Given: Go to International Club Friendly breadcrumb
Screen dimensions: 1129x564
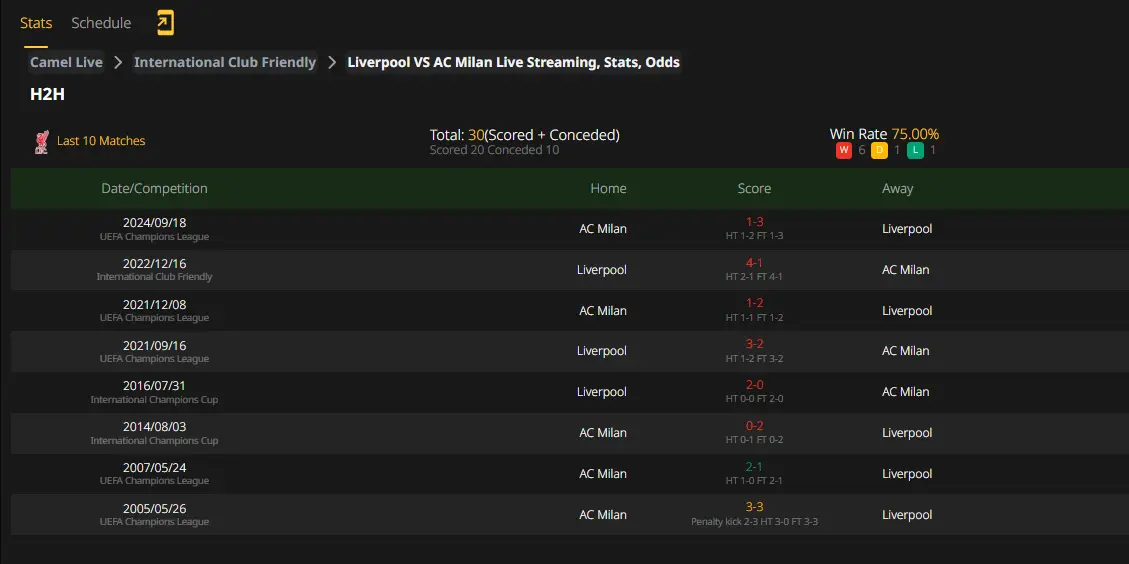Looking at the screenshot, I should pos(225,62).
